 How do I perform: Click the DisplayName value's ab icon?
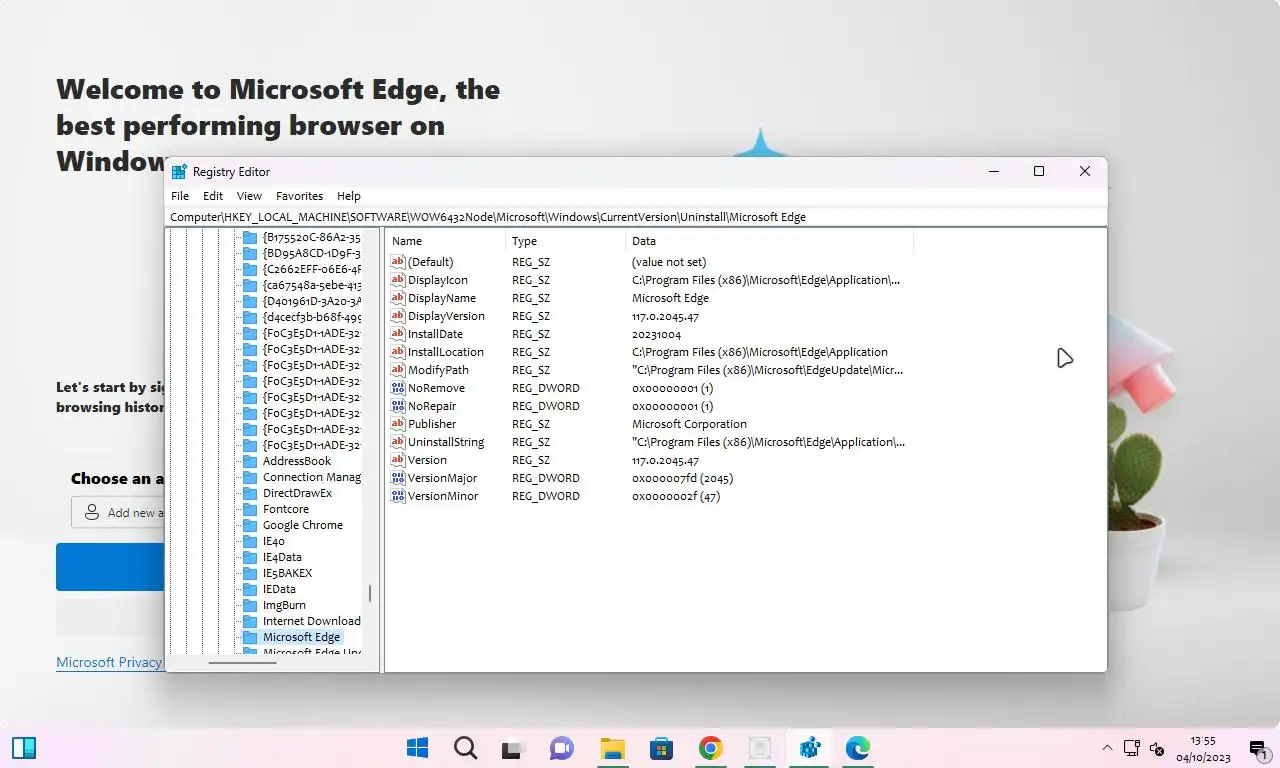398,298
